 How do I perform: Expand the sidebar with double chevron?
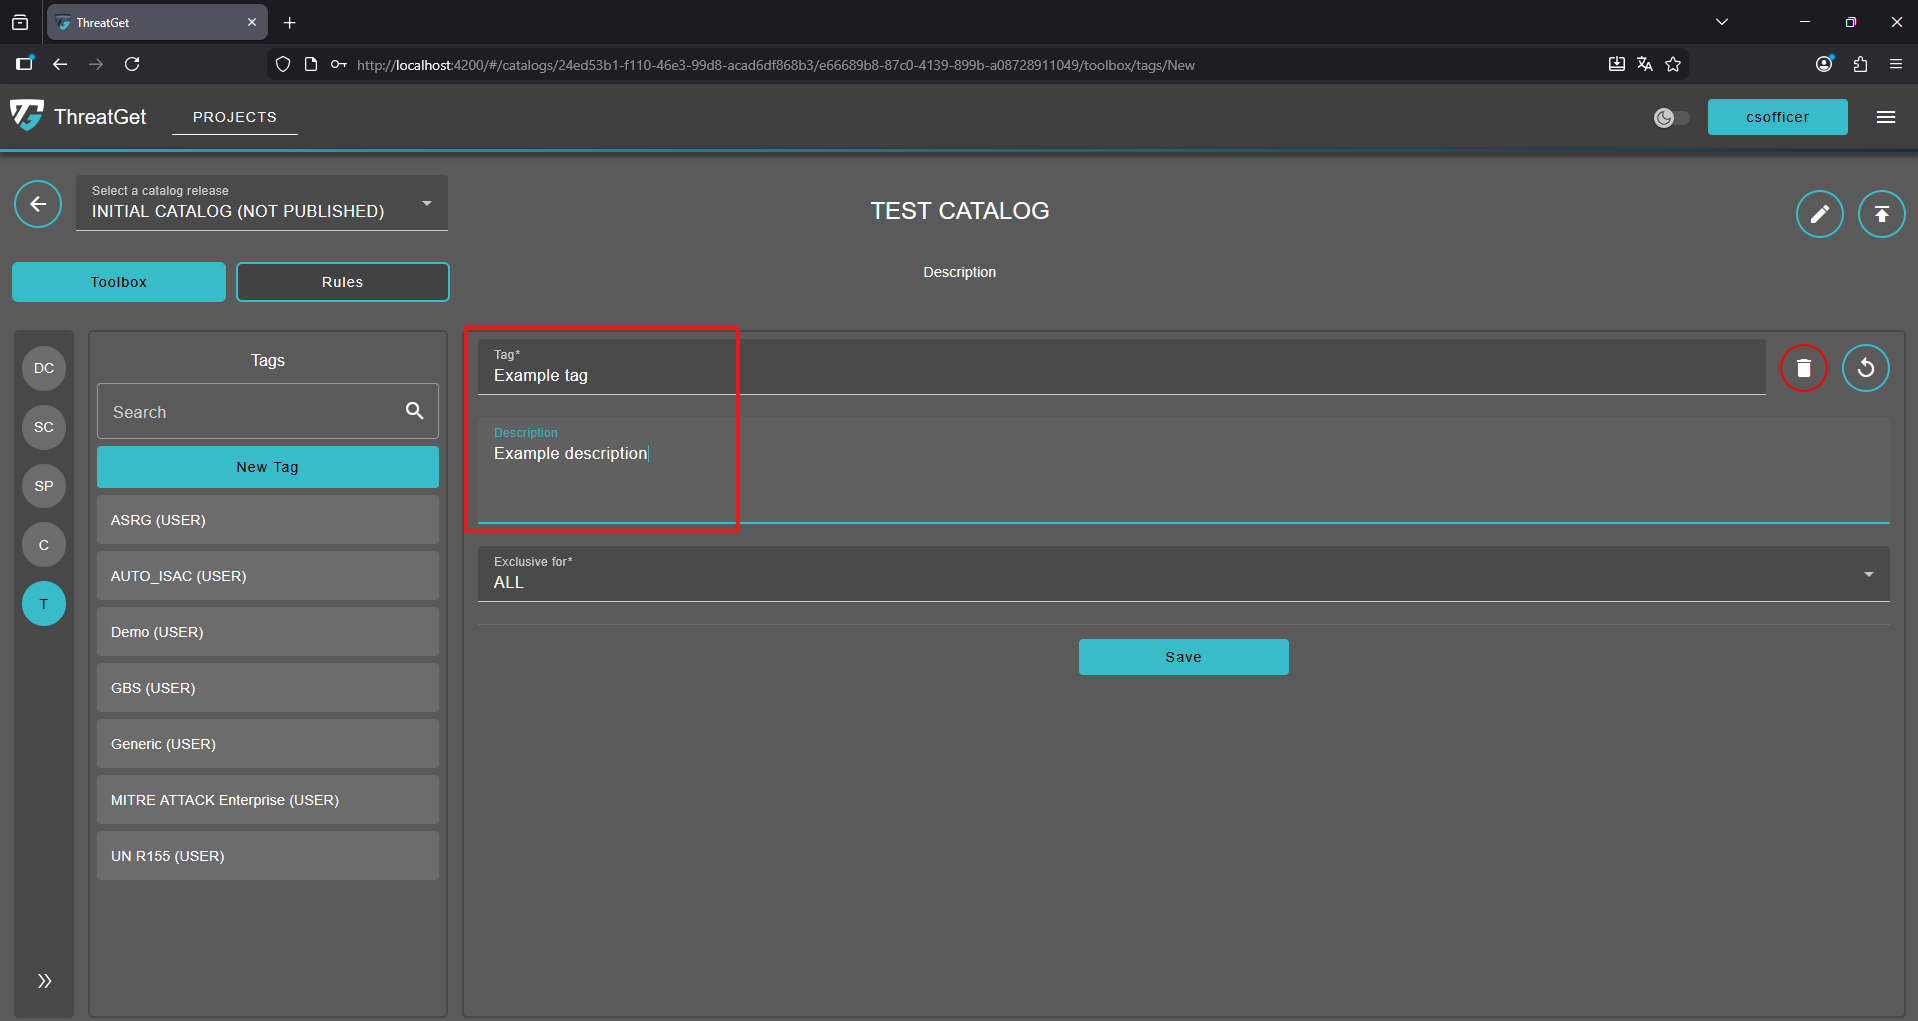pyautogui.click(x=44, y=981)
